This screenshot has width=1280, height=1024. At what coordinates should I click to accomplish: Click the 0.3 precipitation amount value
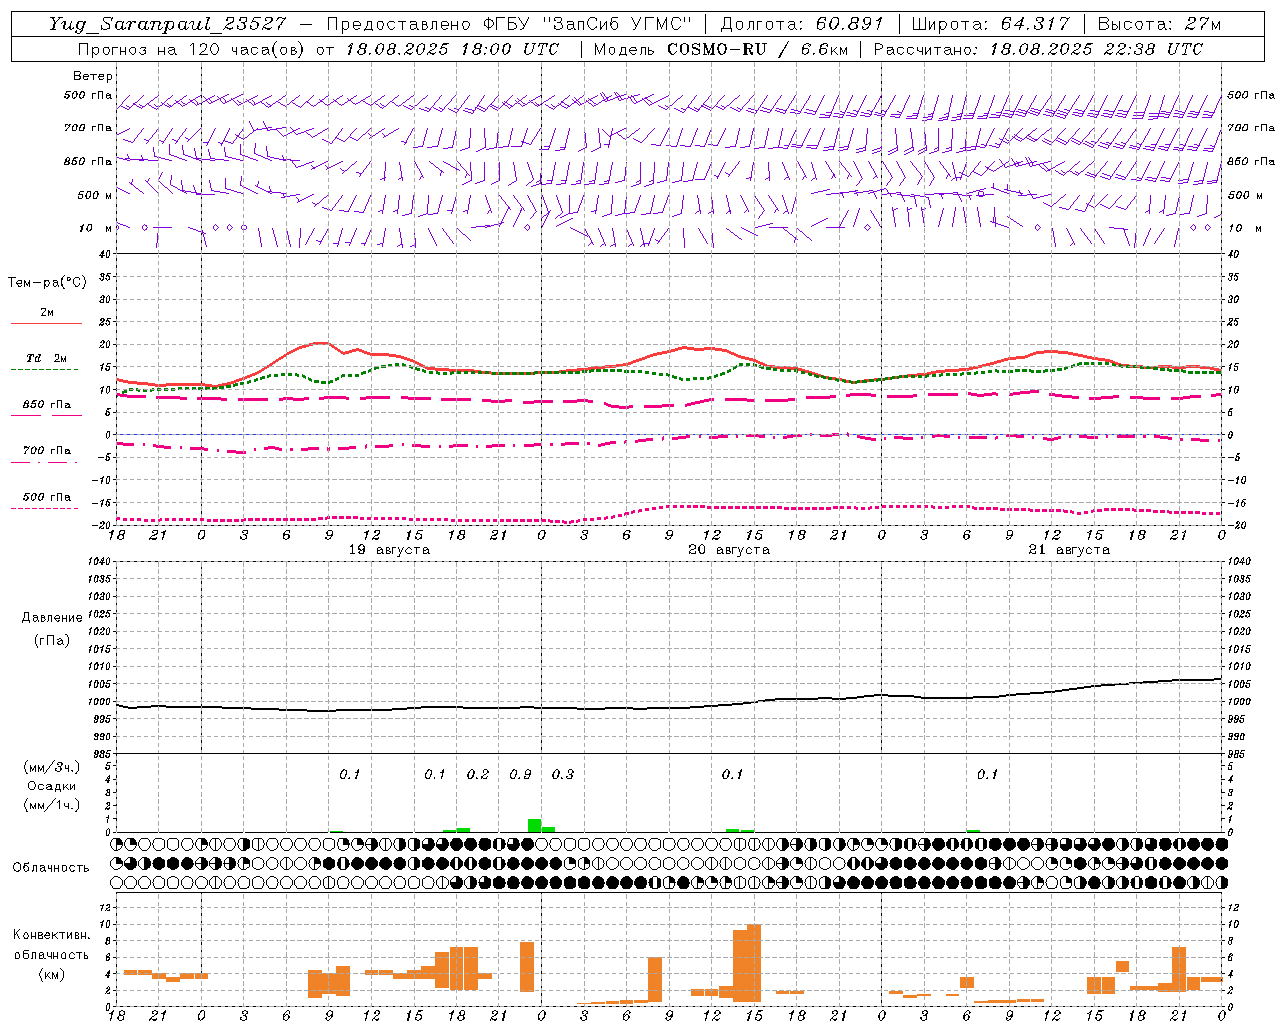(563, 774)
